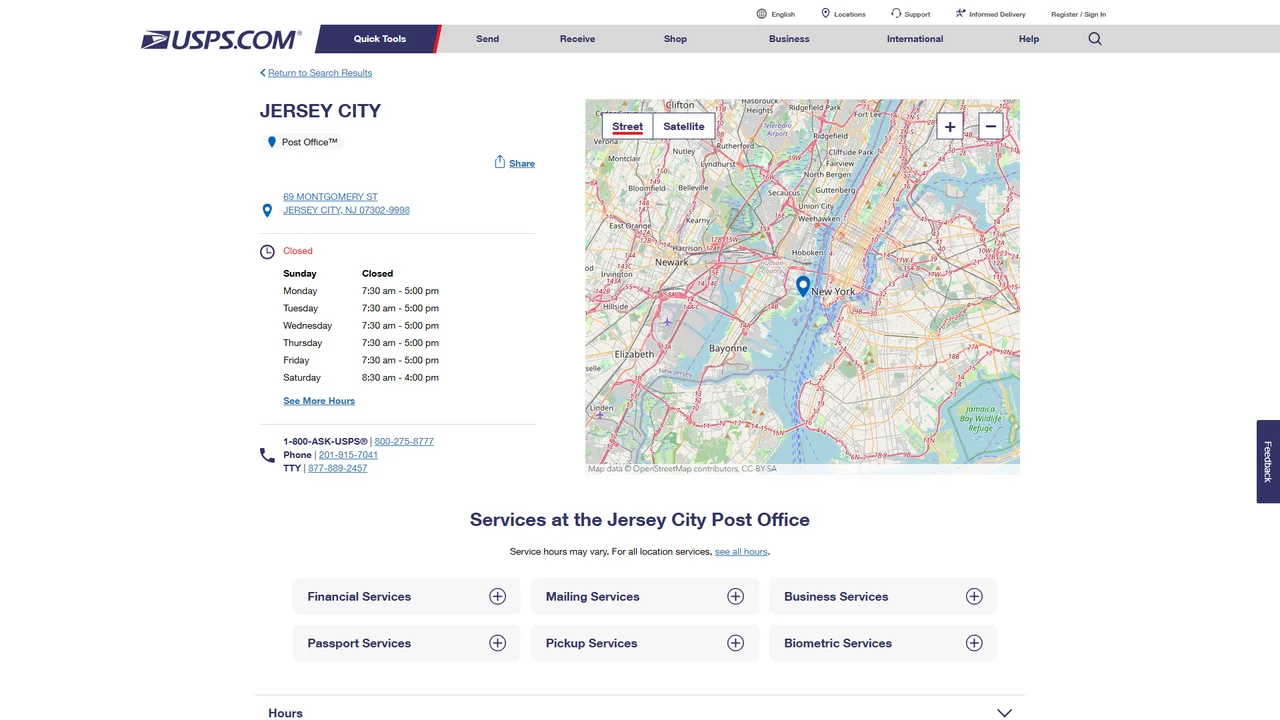Click the see all hours link
Screen dimensions: 1280x720
741,552
